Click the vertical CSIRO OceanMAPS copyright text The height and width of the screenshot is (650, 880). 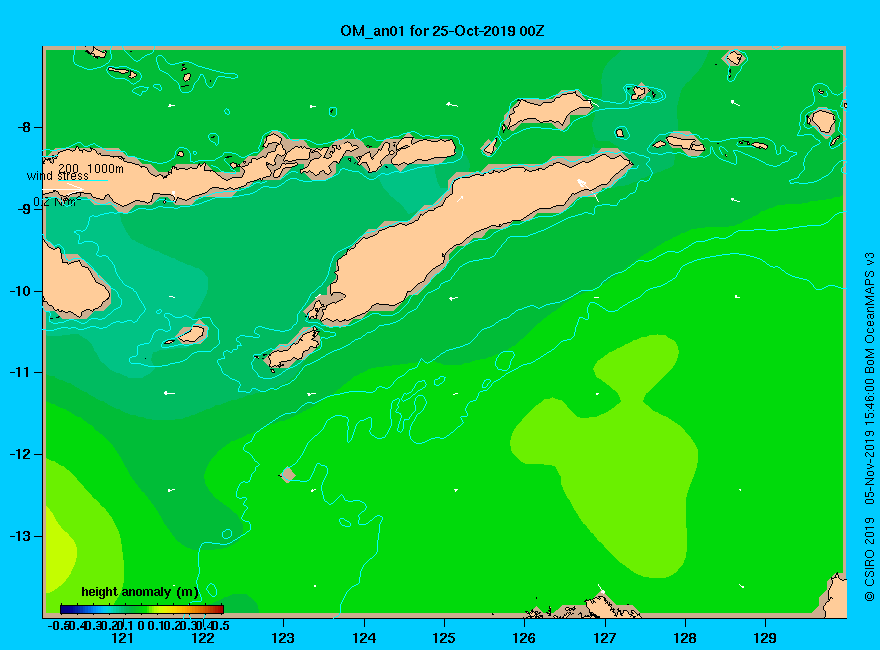(869, 427)
